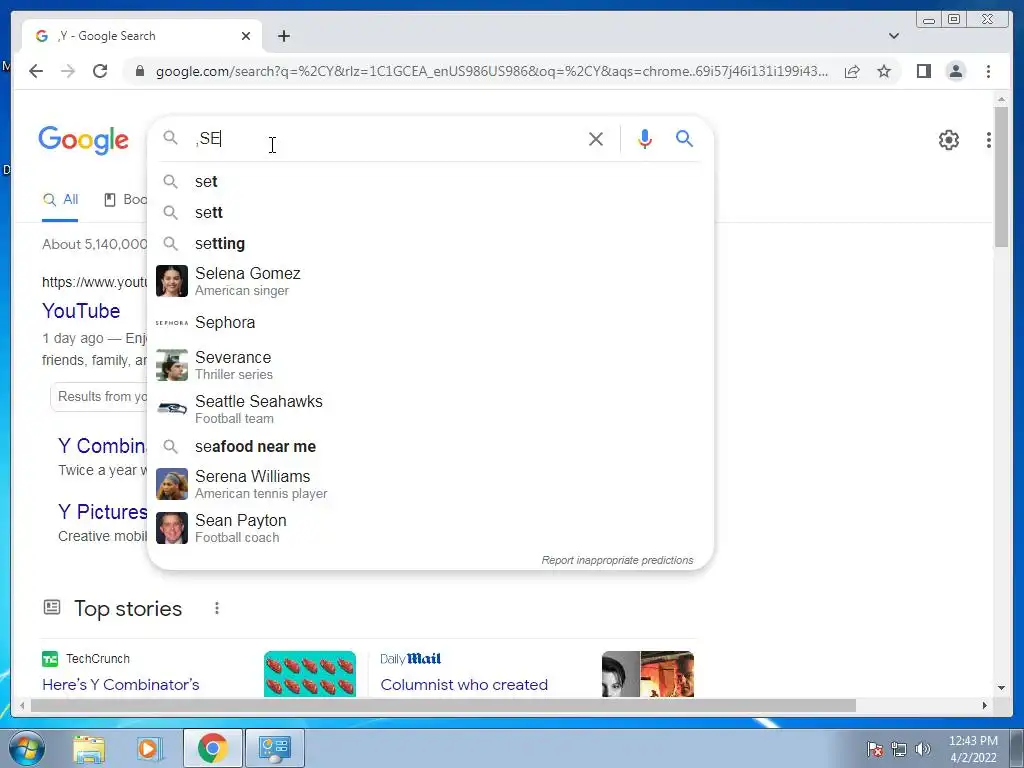Expand the tab search chevron
Viewport: 1024px width, 768px height.
coord(893,36)
